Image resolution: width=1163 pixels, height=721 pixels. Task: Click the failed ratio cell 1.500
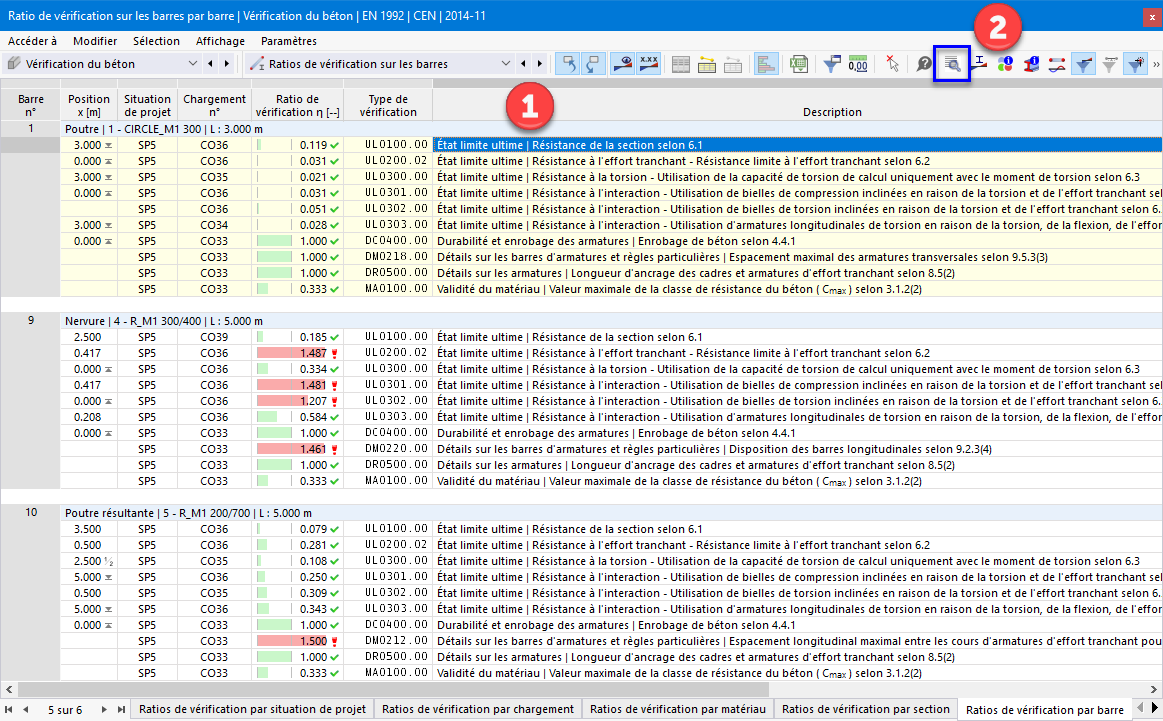pyautogui.click(x=297, y=641)
